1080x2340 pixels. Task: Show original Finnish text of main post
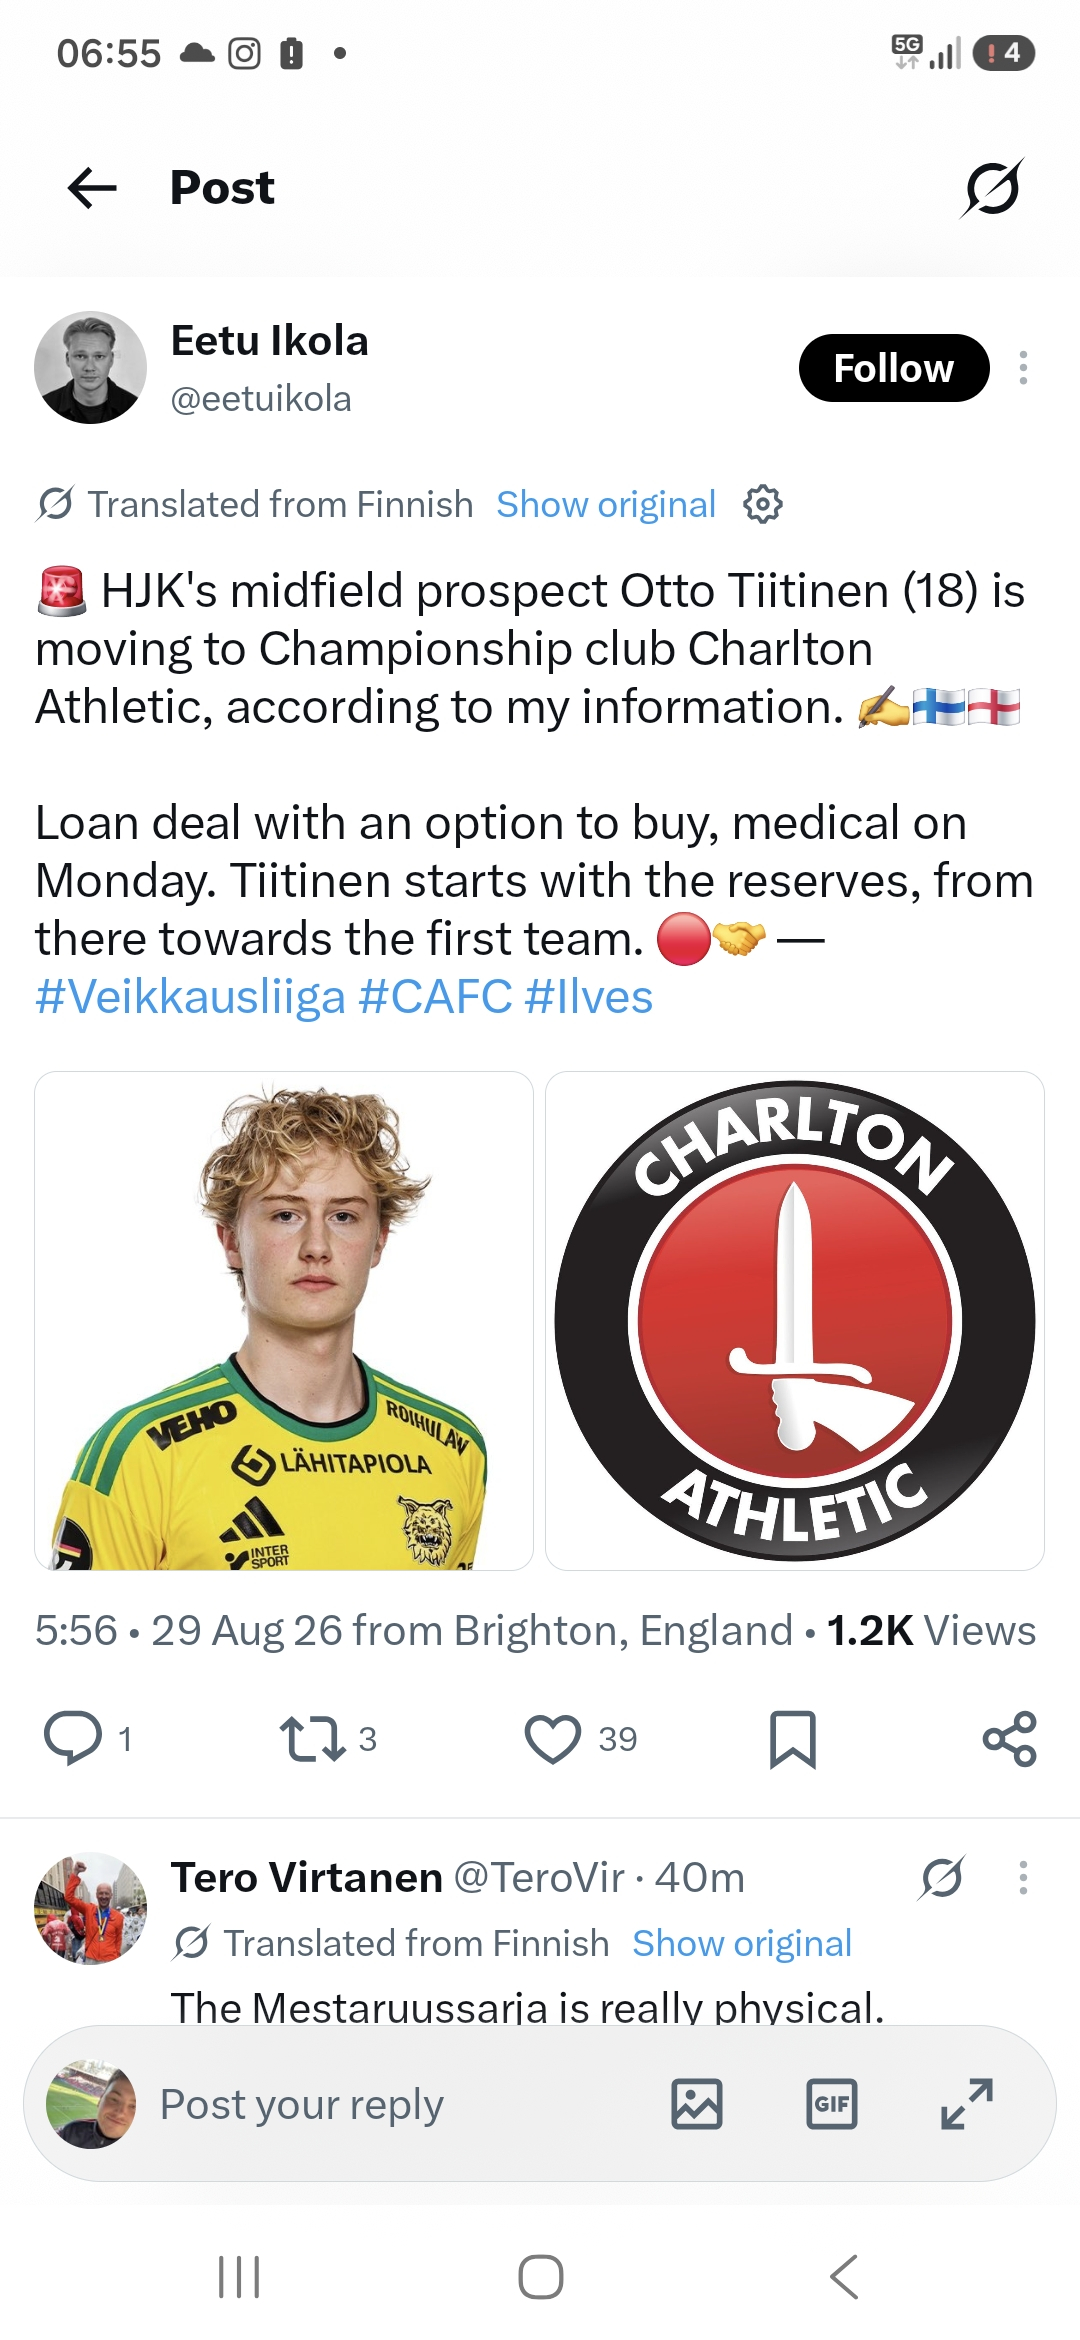[x=606, y=504]
